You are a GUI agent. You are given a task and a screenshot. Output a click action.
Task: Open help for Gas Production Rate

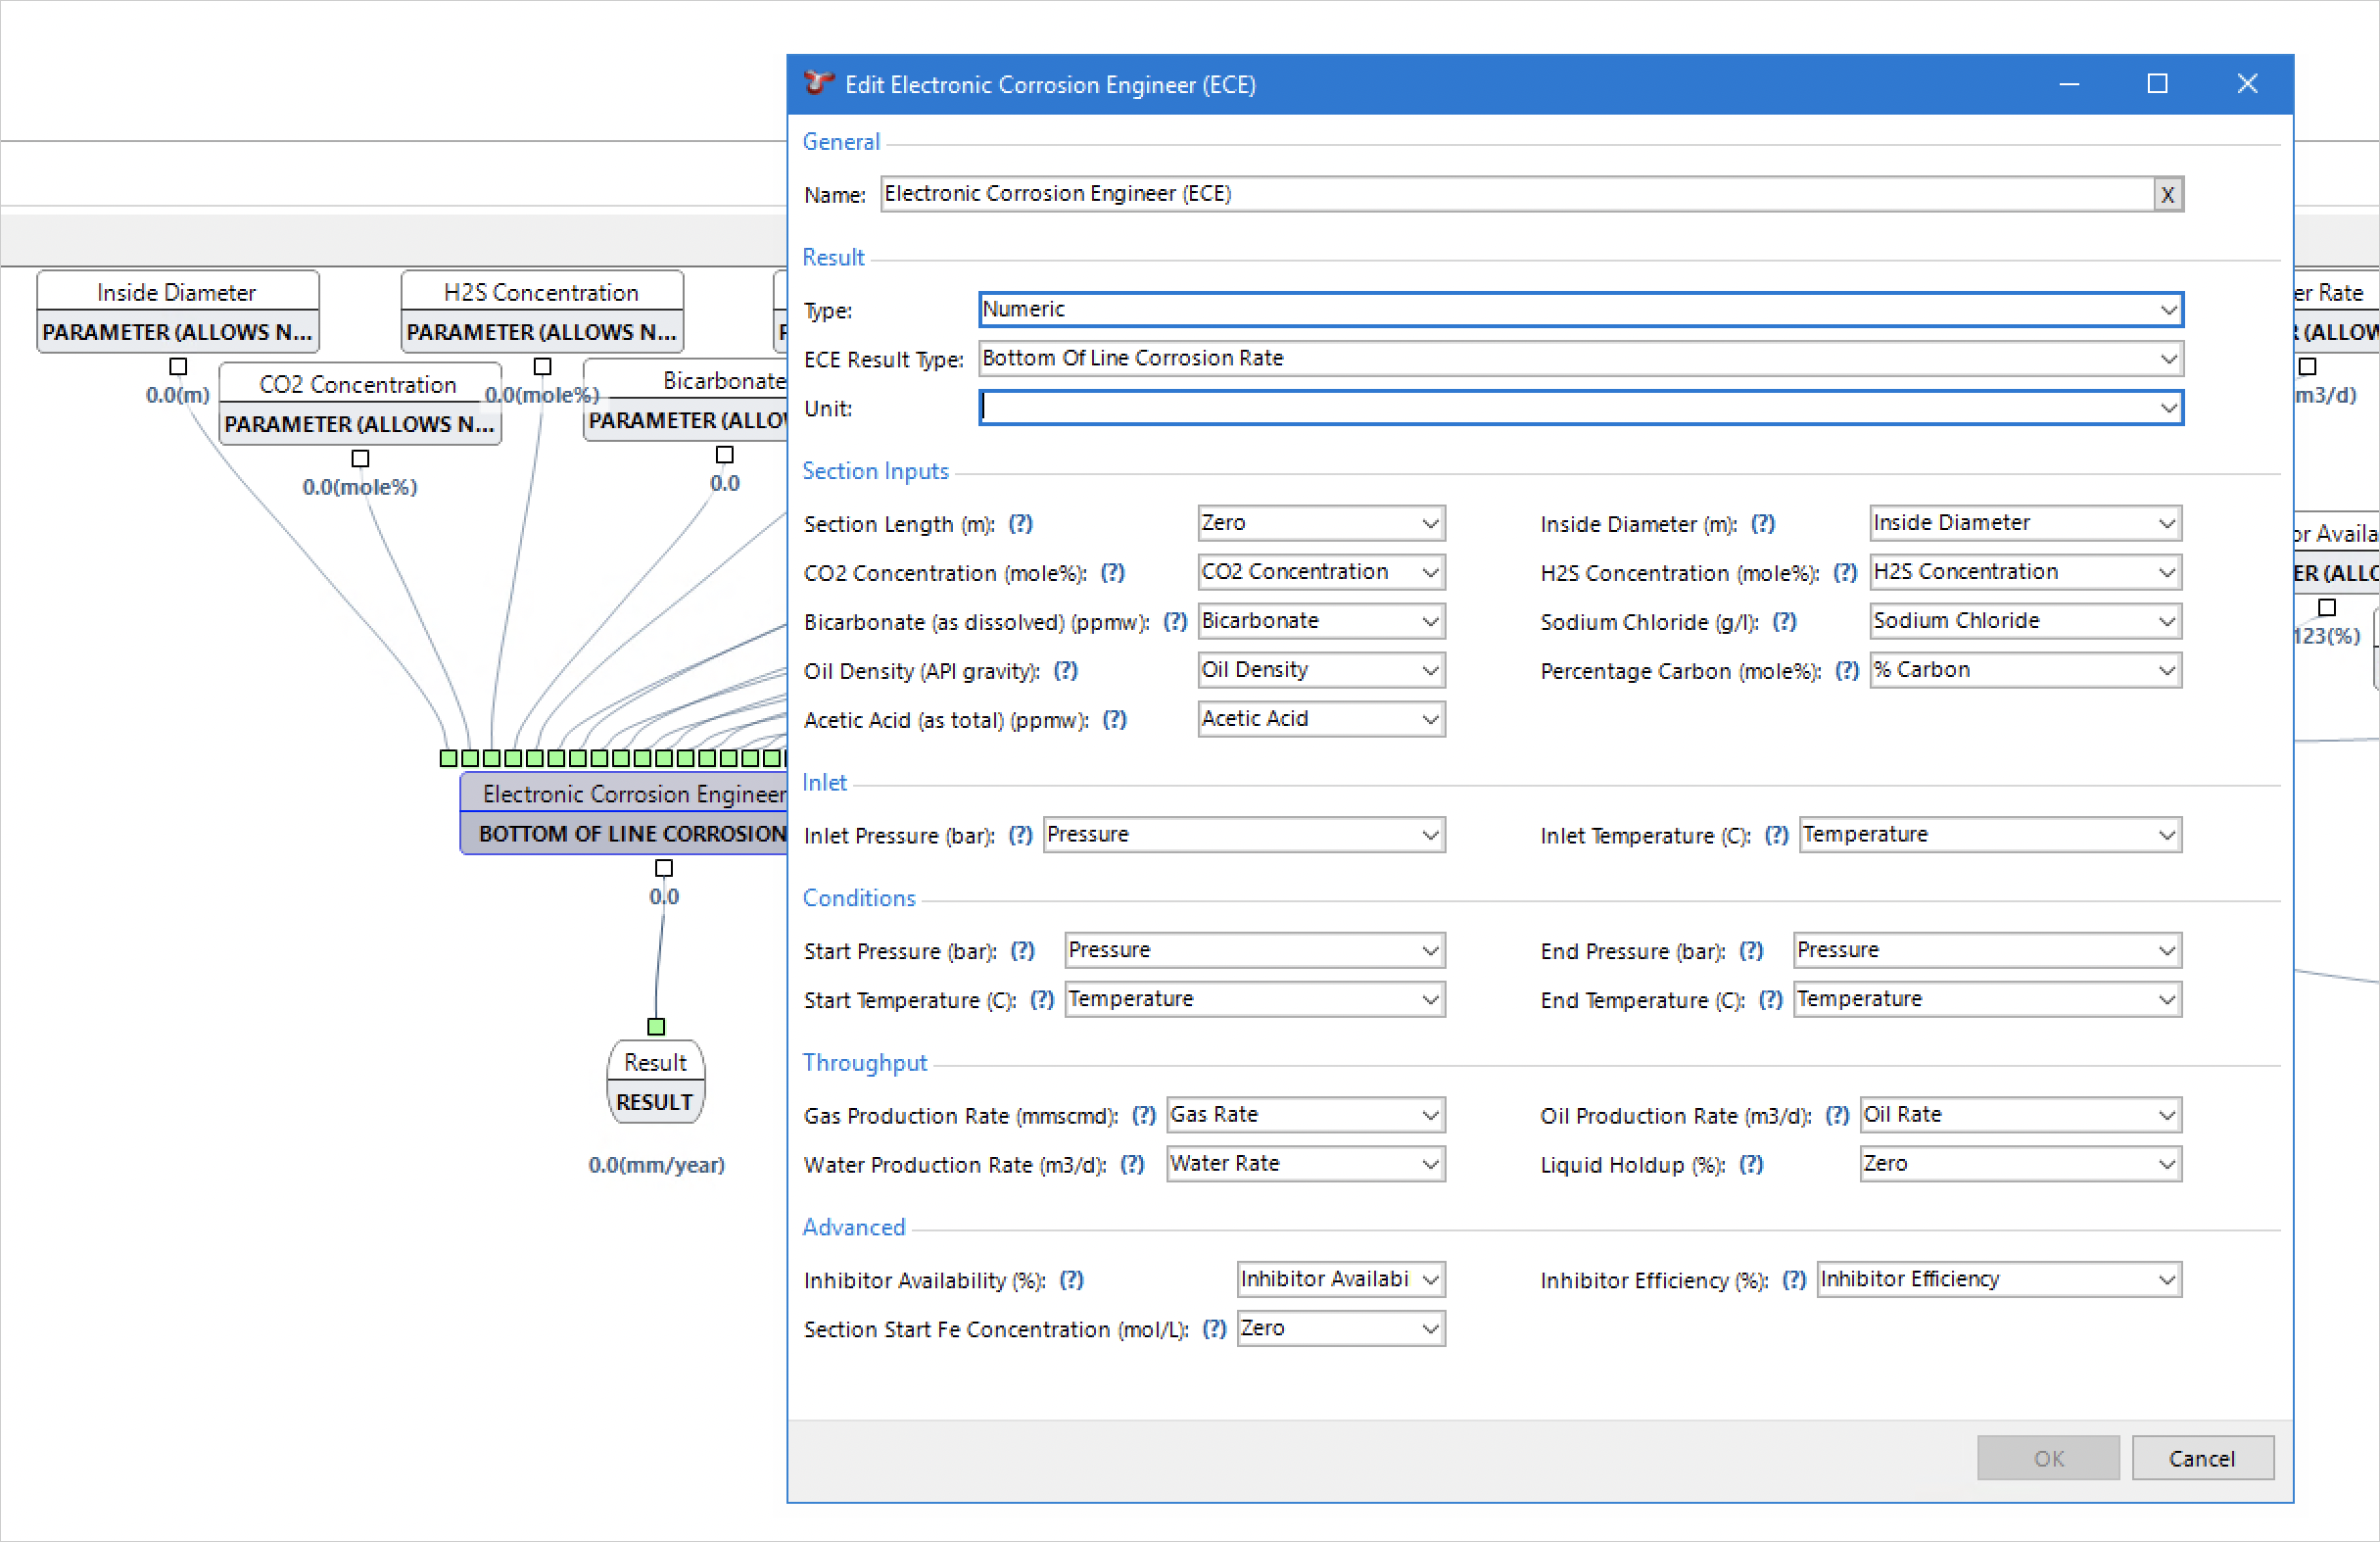pos(1143,1115)
